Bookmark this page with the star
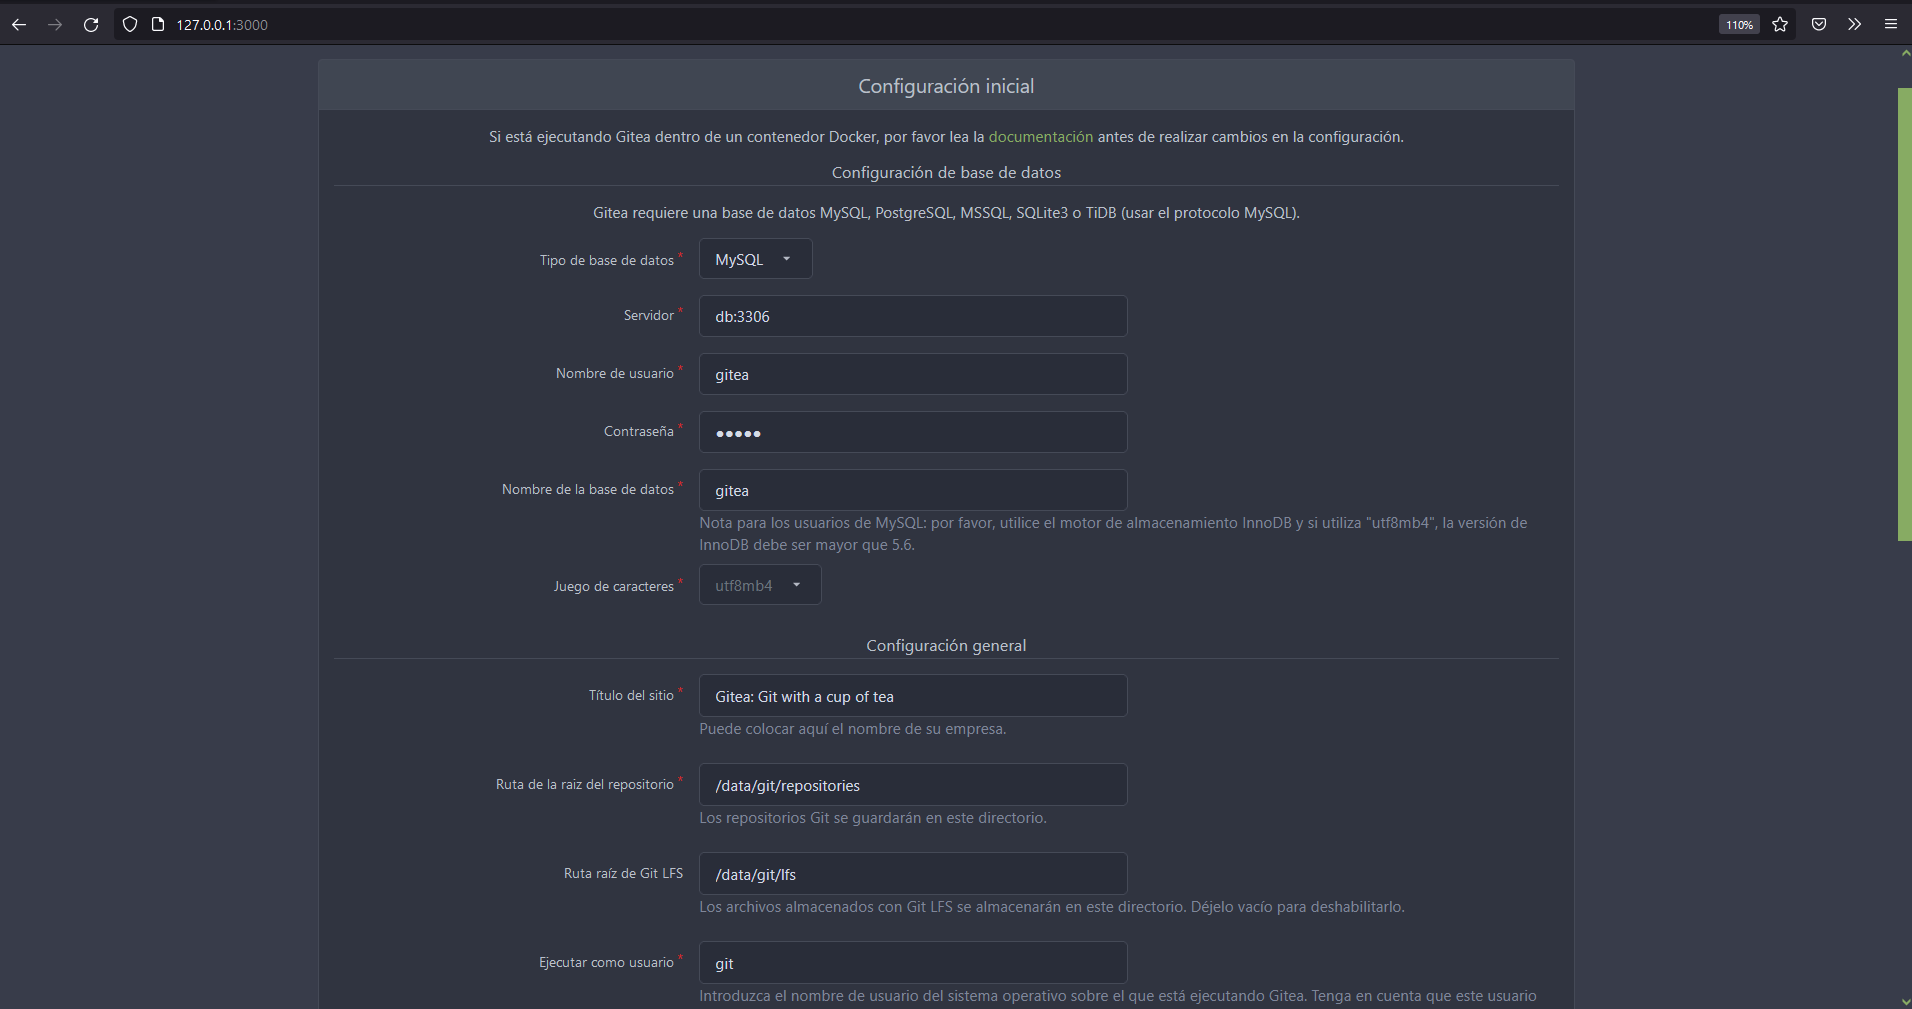 (x=1780, y=24)
